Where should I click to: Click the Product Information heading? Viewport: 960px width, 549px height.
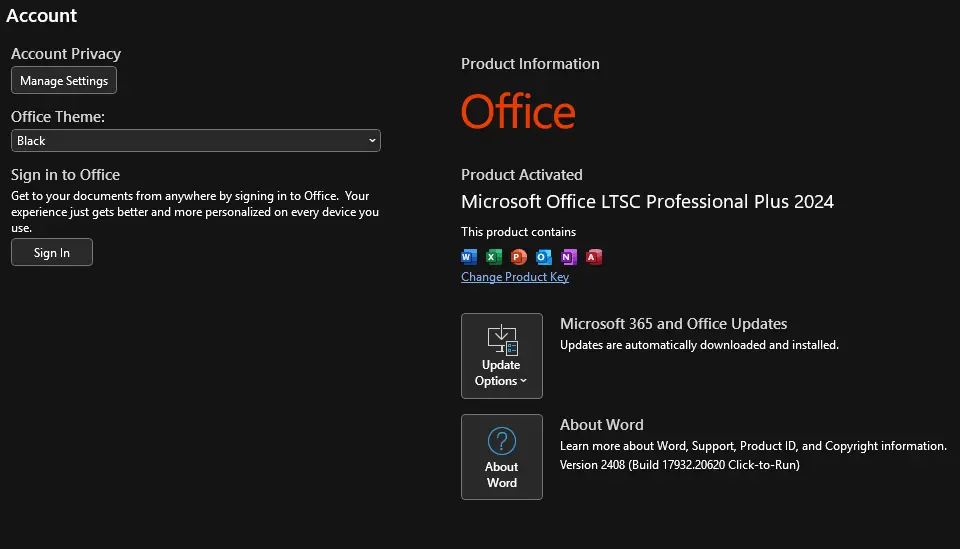tap(530, 64)
